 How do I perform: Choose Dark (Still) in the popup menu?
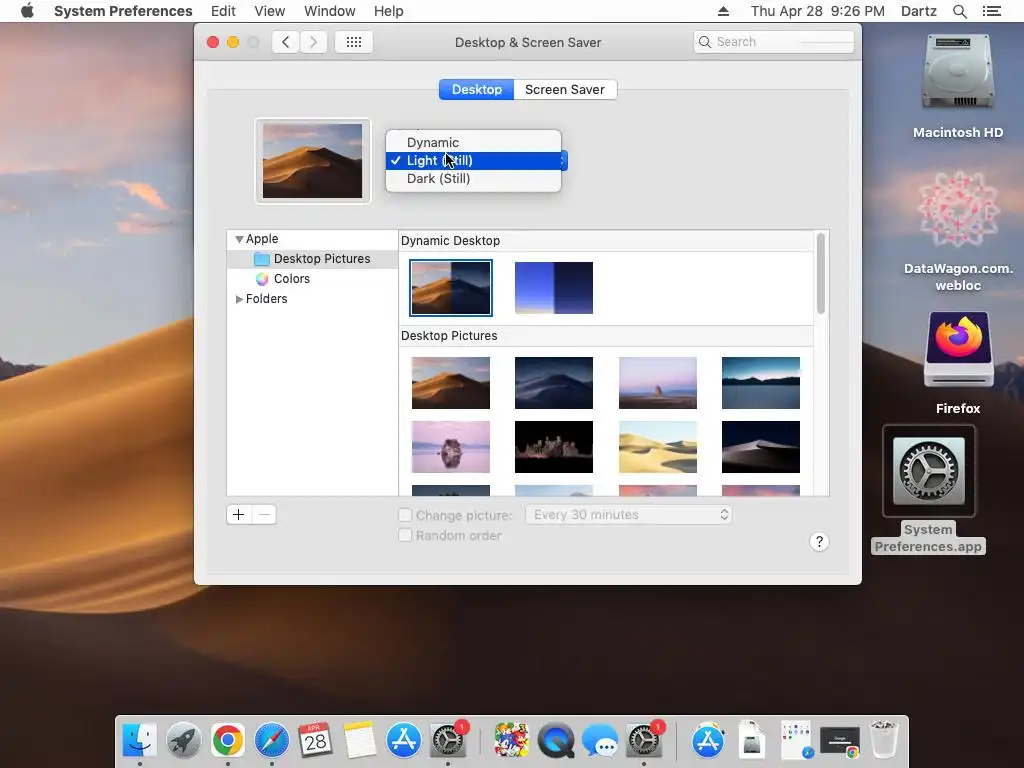click(x=473, y=178)
